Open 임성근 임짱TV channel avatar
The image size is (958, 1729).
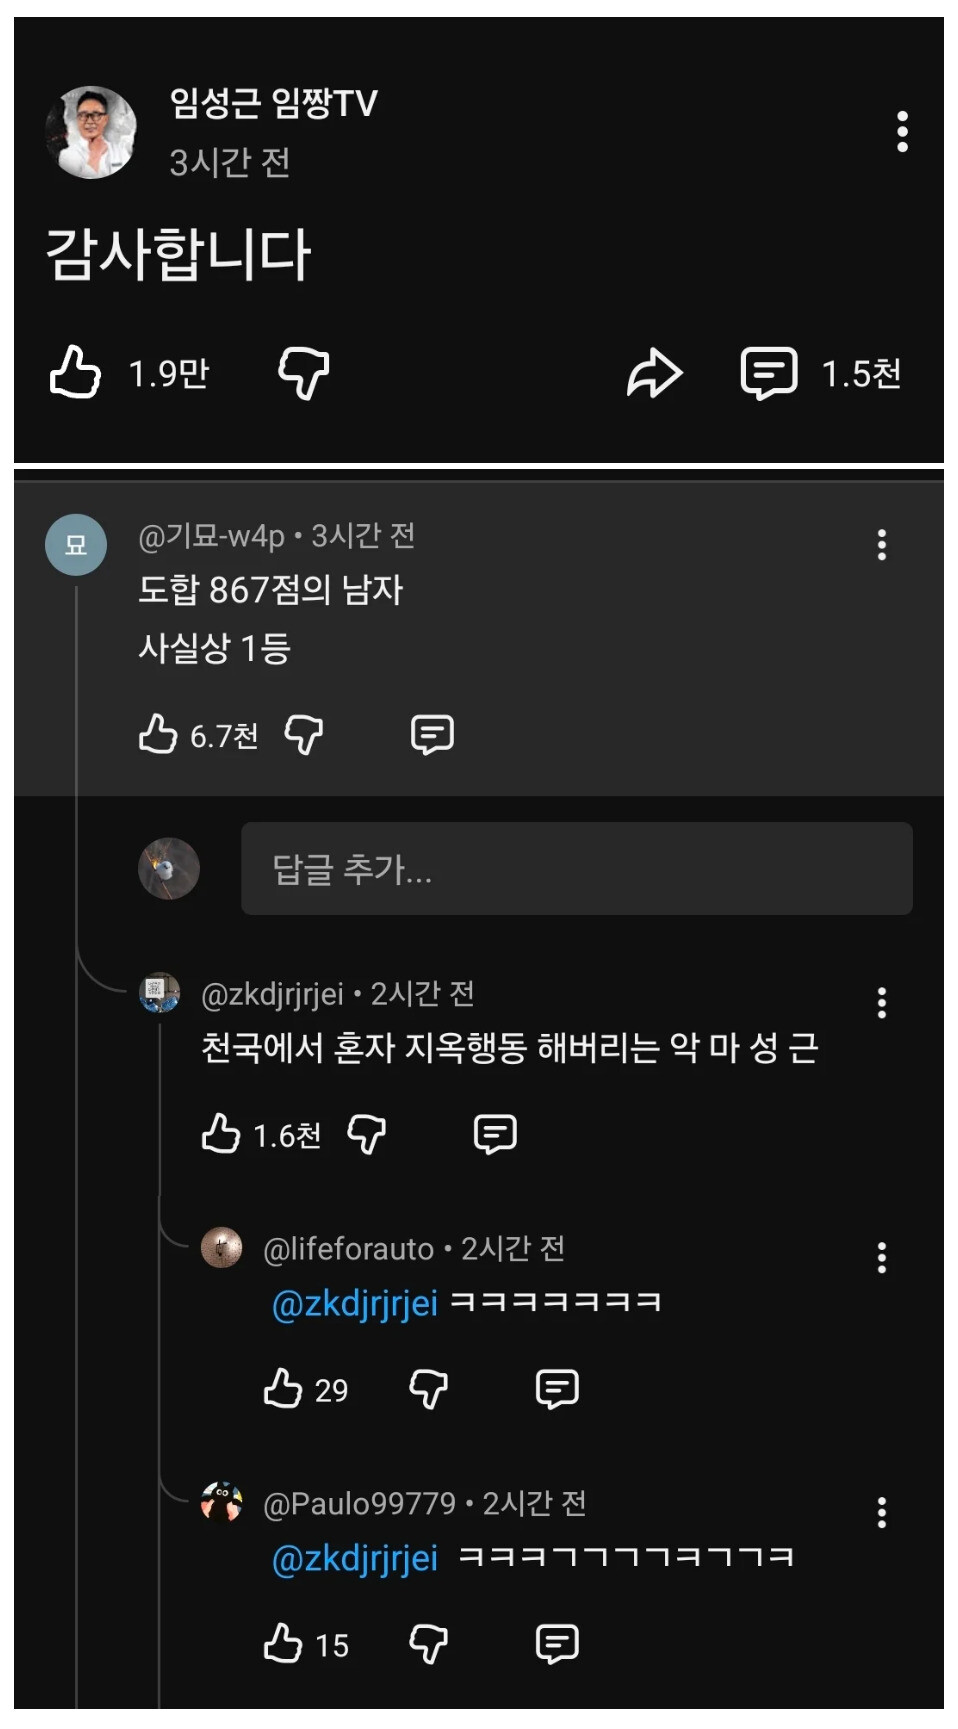point(92,132)
